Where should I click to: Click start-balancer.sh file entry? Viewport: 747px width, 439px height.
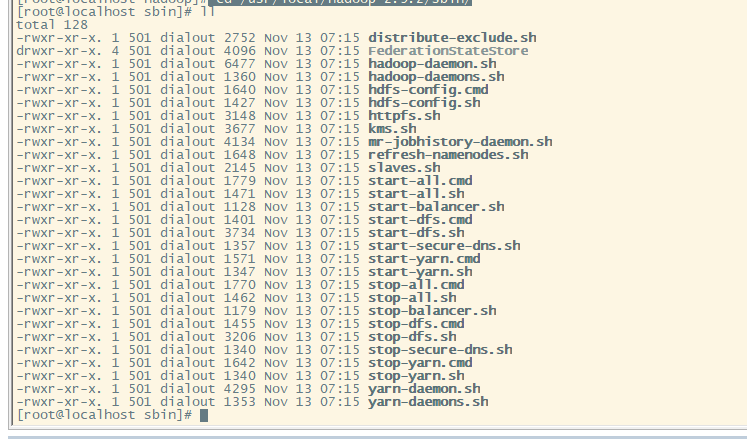point(436,206)
